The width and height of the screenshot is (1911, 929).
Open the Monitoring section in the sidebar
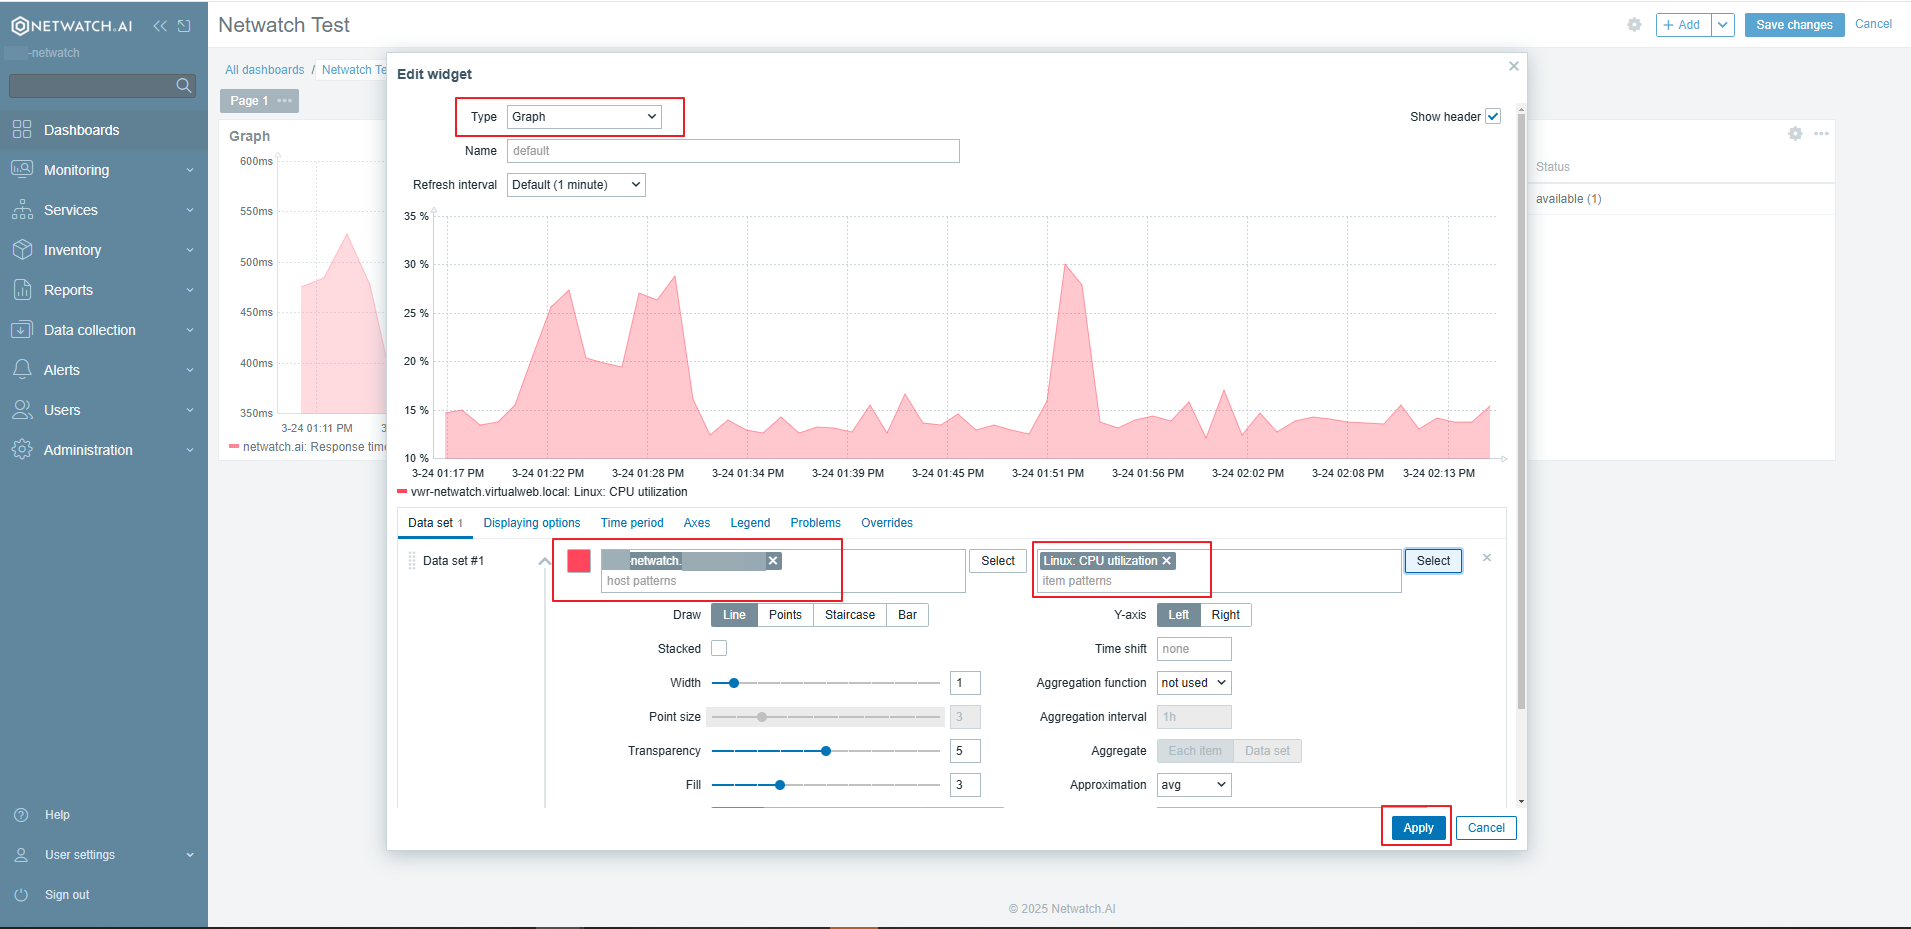point(76,169)
